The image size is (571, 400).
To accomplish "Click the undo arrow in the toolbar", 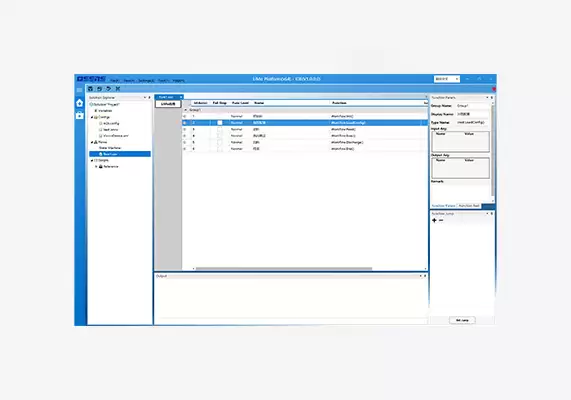I will point(99,89).
